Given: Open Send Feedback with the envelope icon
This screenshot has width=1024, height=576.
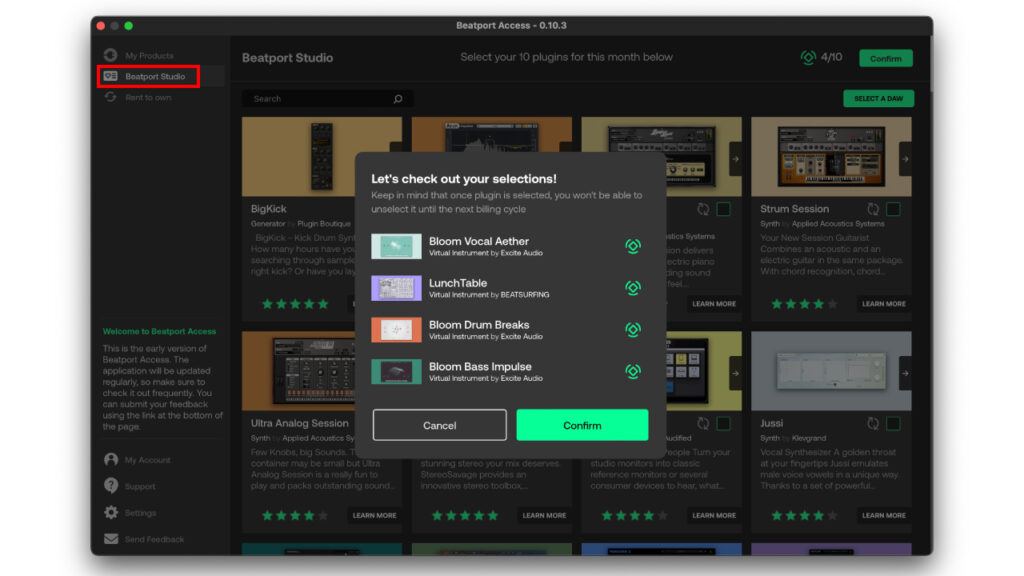Looking at the screenshot, I should tap(110, 539).
